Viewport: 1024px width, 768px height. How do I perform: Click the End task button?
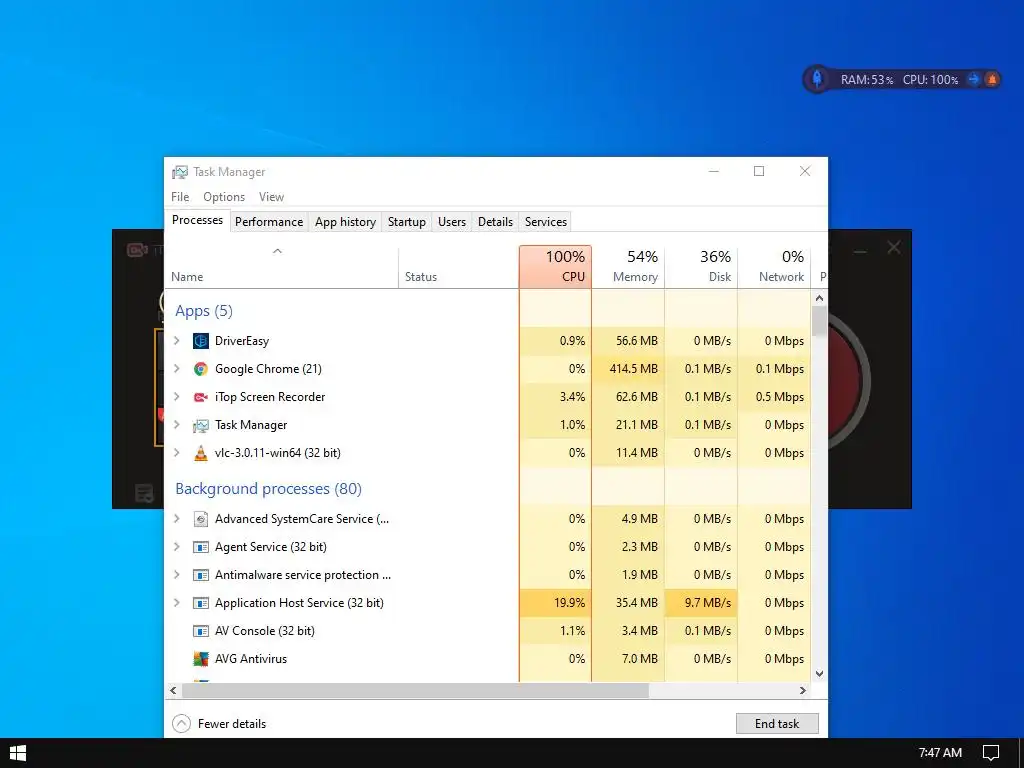point(777,724)
